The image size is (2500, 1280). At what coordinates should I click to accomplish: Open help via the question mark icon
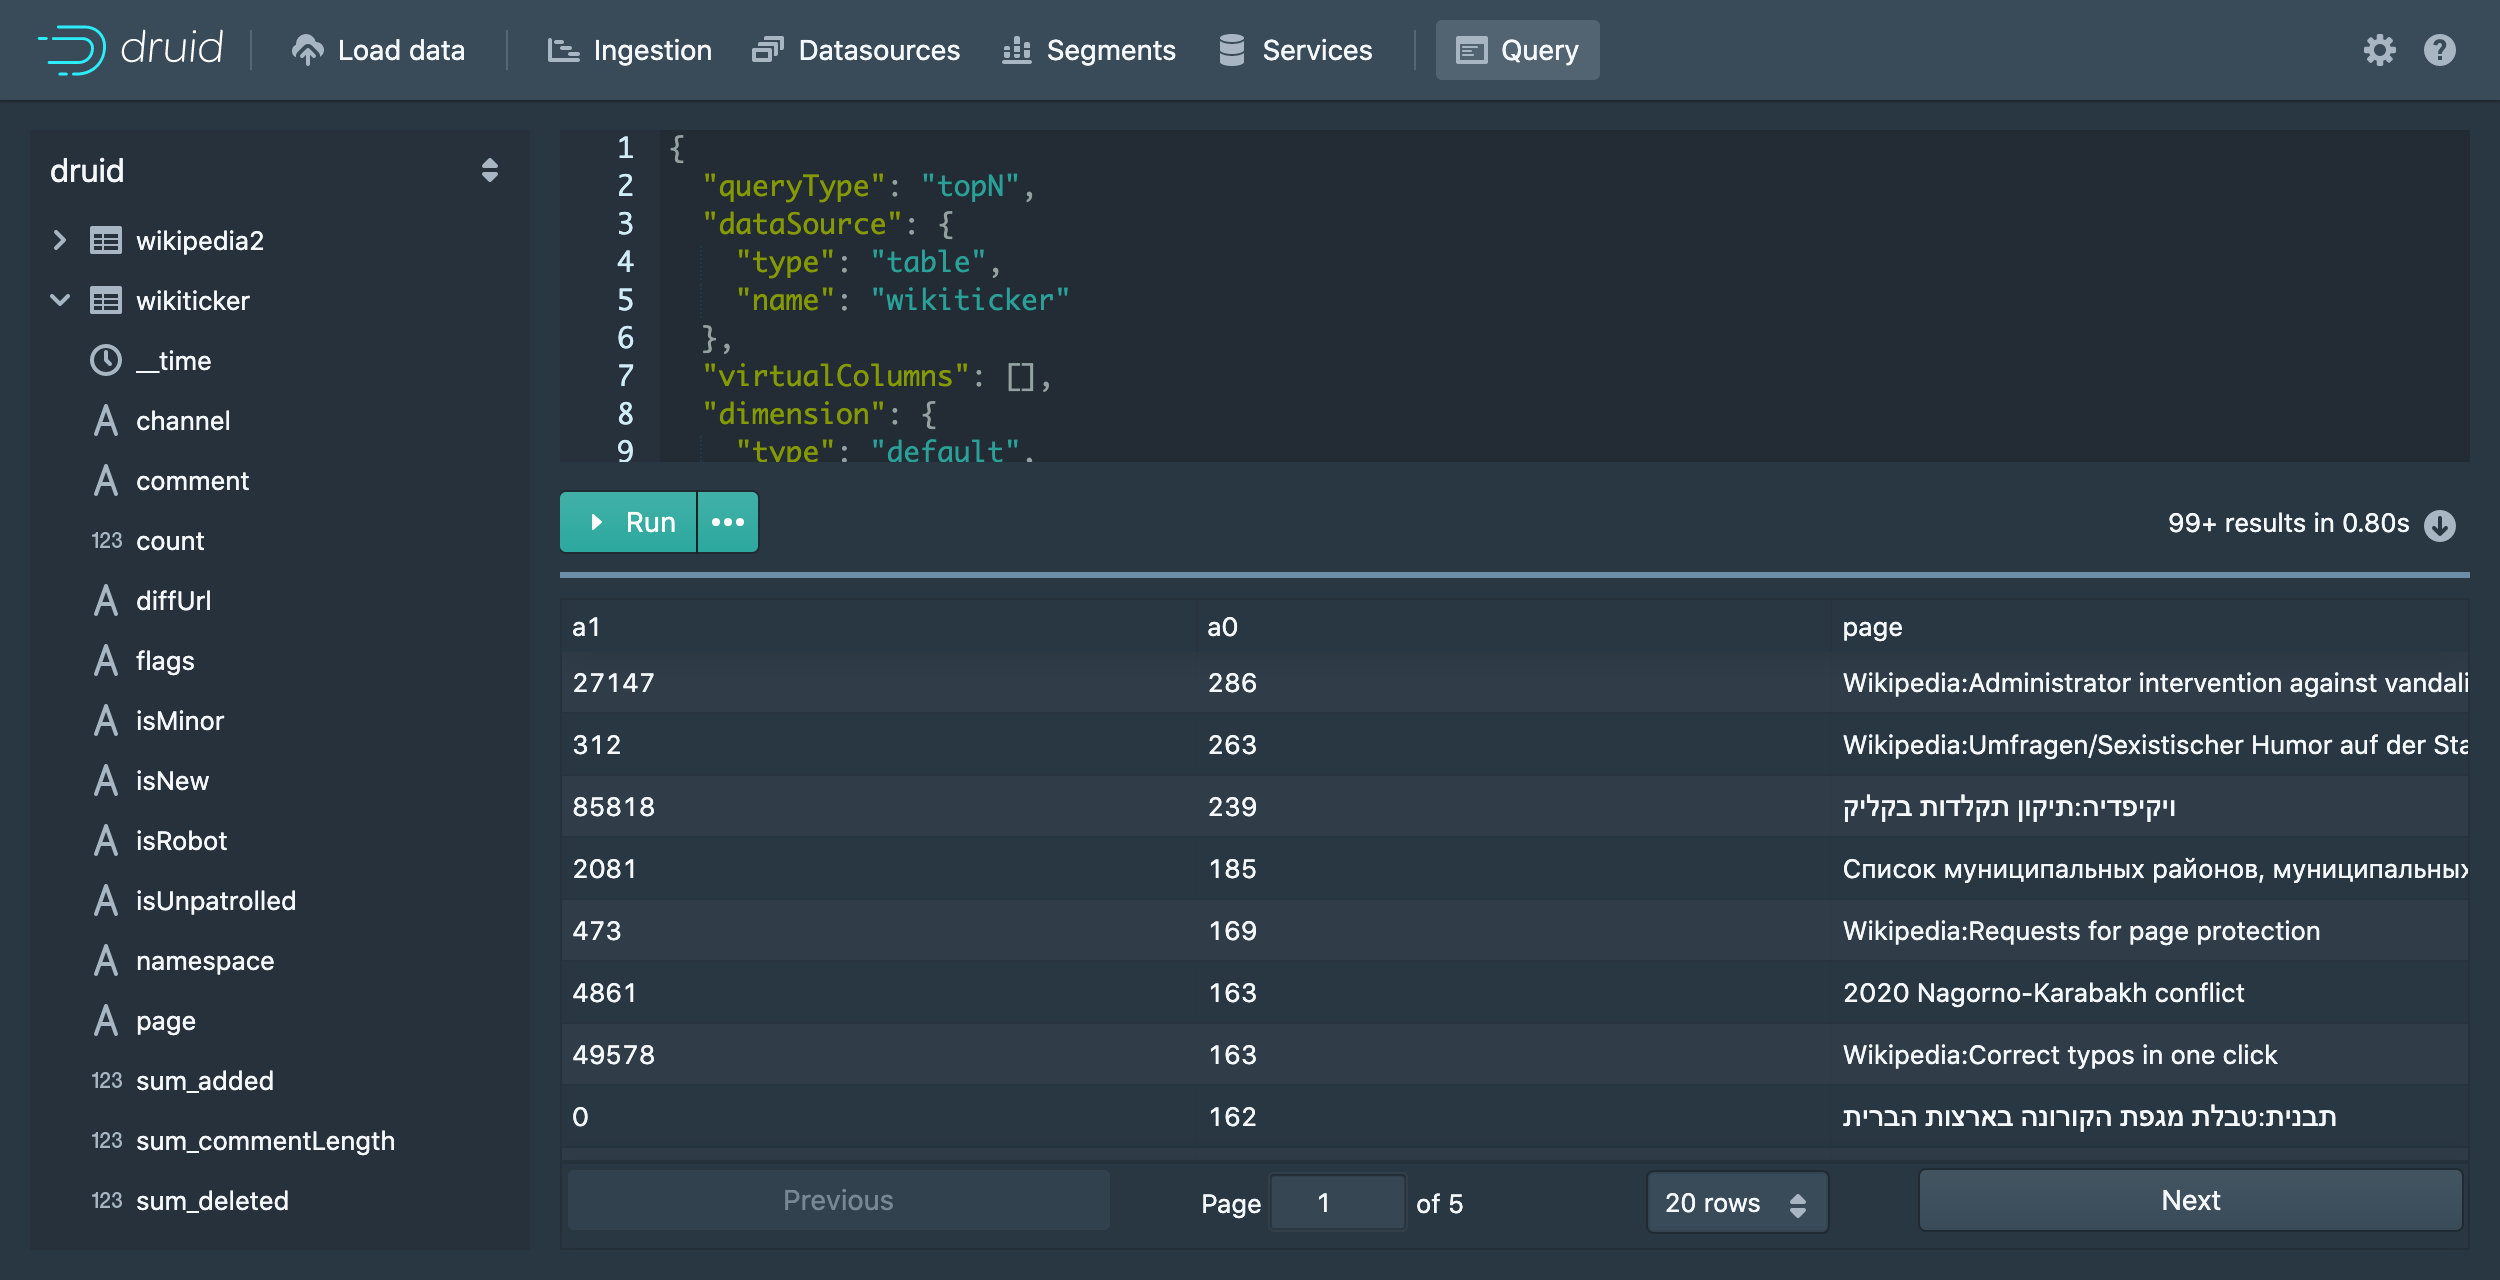pos(2438,49)
